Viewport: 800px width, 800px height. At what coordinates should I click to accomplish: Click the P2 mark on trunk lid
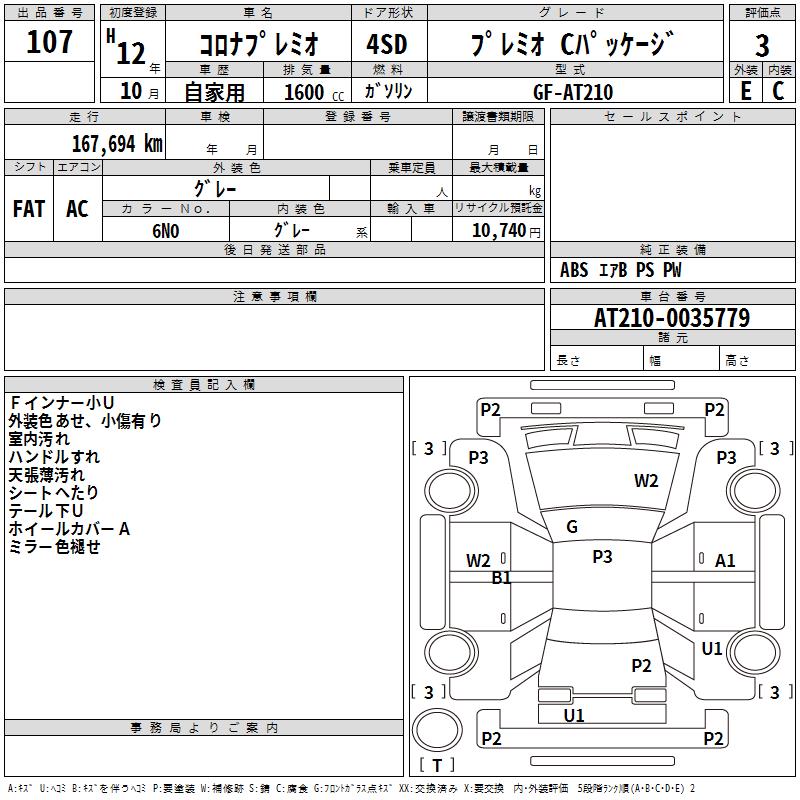coord(641,665)
